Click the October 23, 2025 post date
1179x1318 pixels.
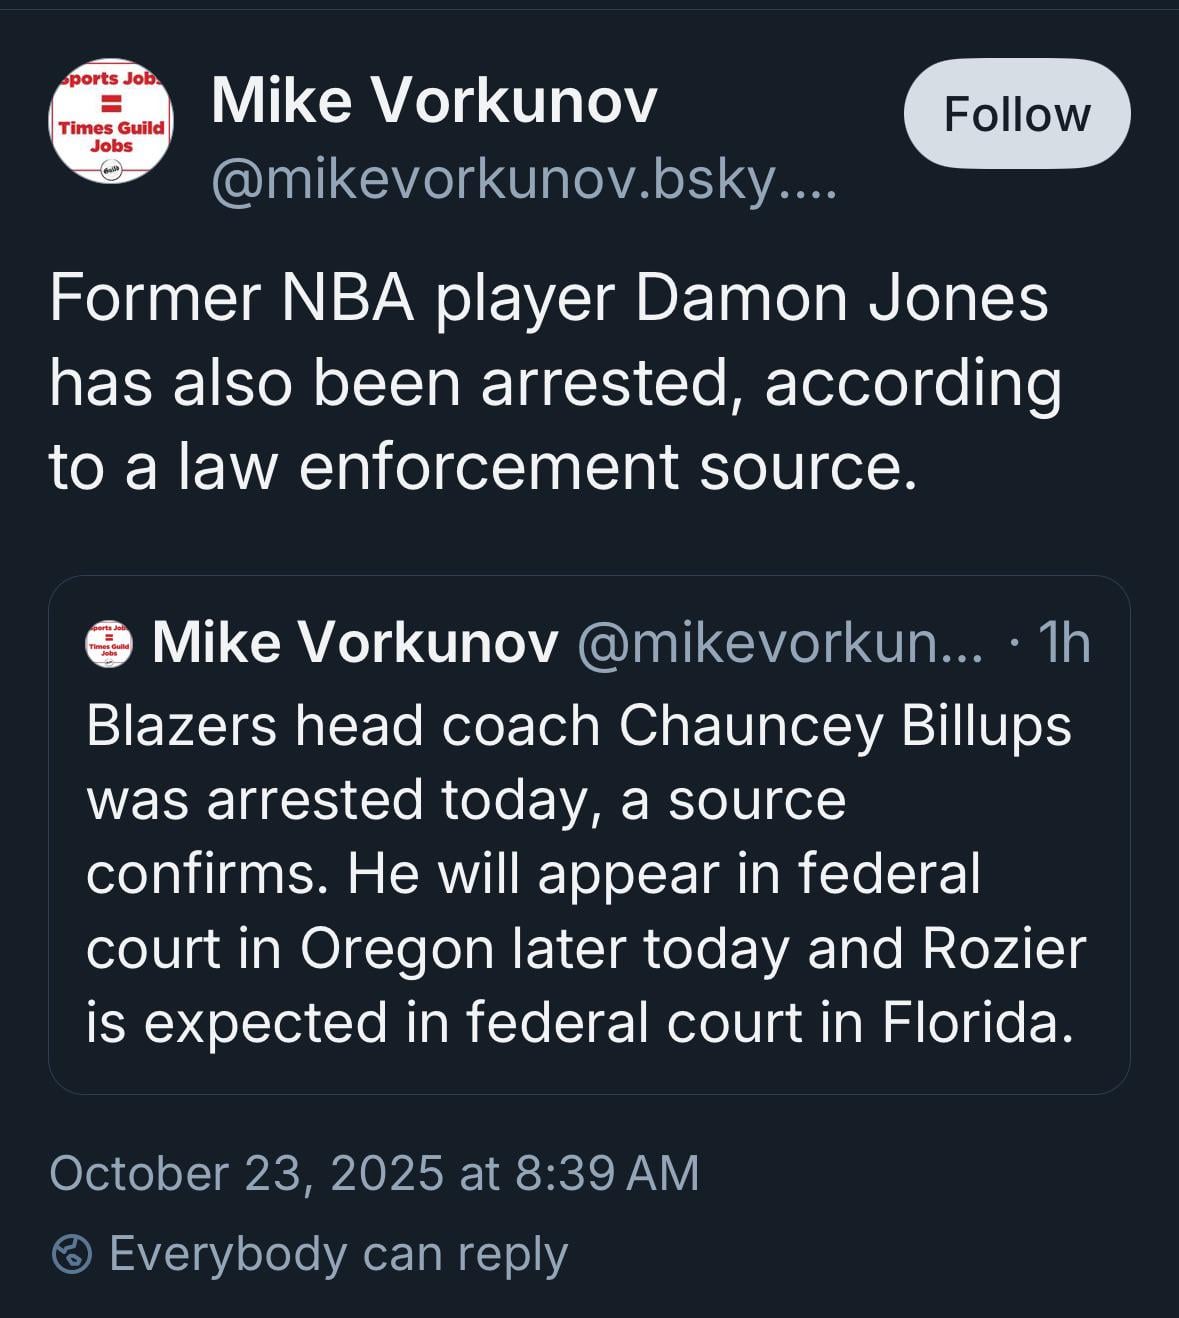click(246, 1173)
